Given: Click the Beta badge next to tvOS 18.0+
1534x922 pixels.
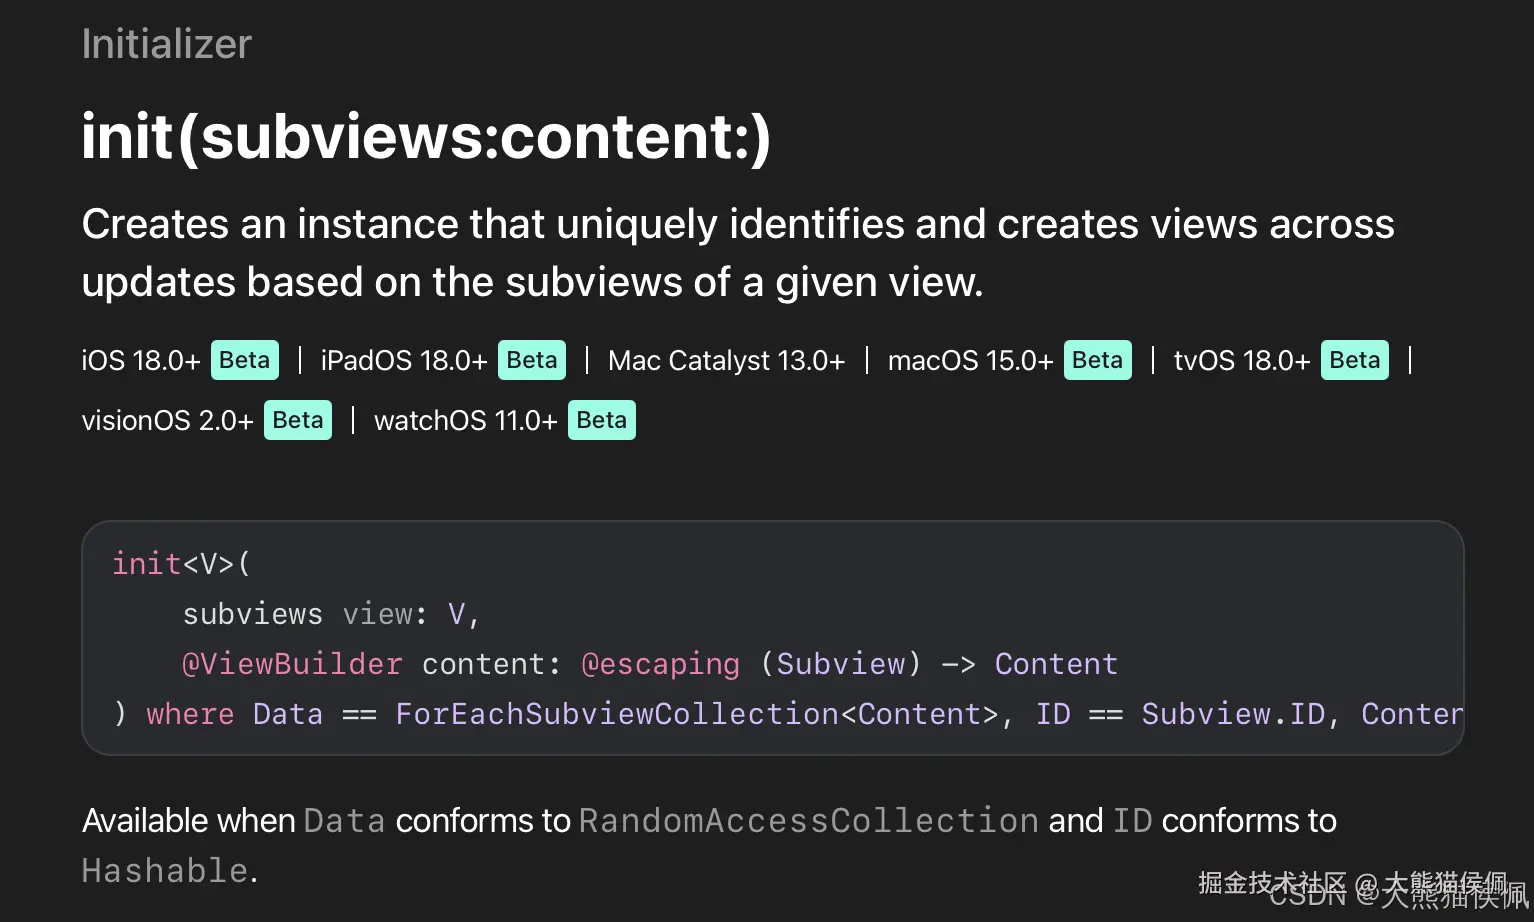Looking at the screenshot, I should 1355,360.
